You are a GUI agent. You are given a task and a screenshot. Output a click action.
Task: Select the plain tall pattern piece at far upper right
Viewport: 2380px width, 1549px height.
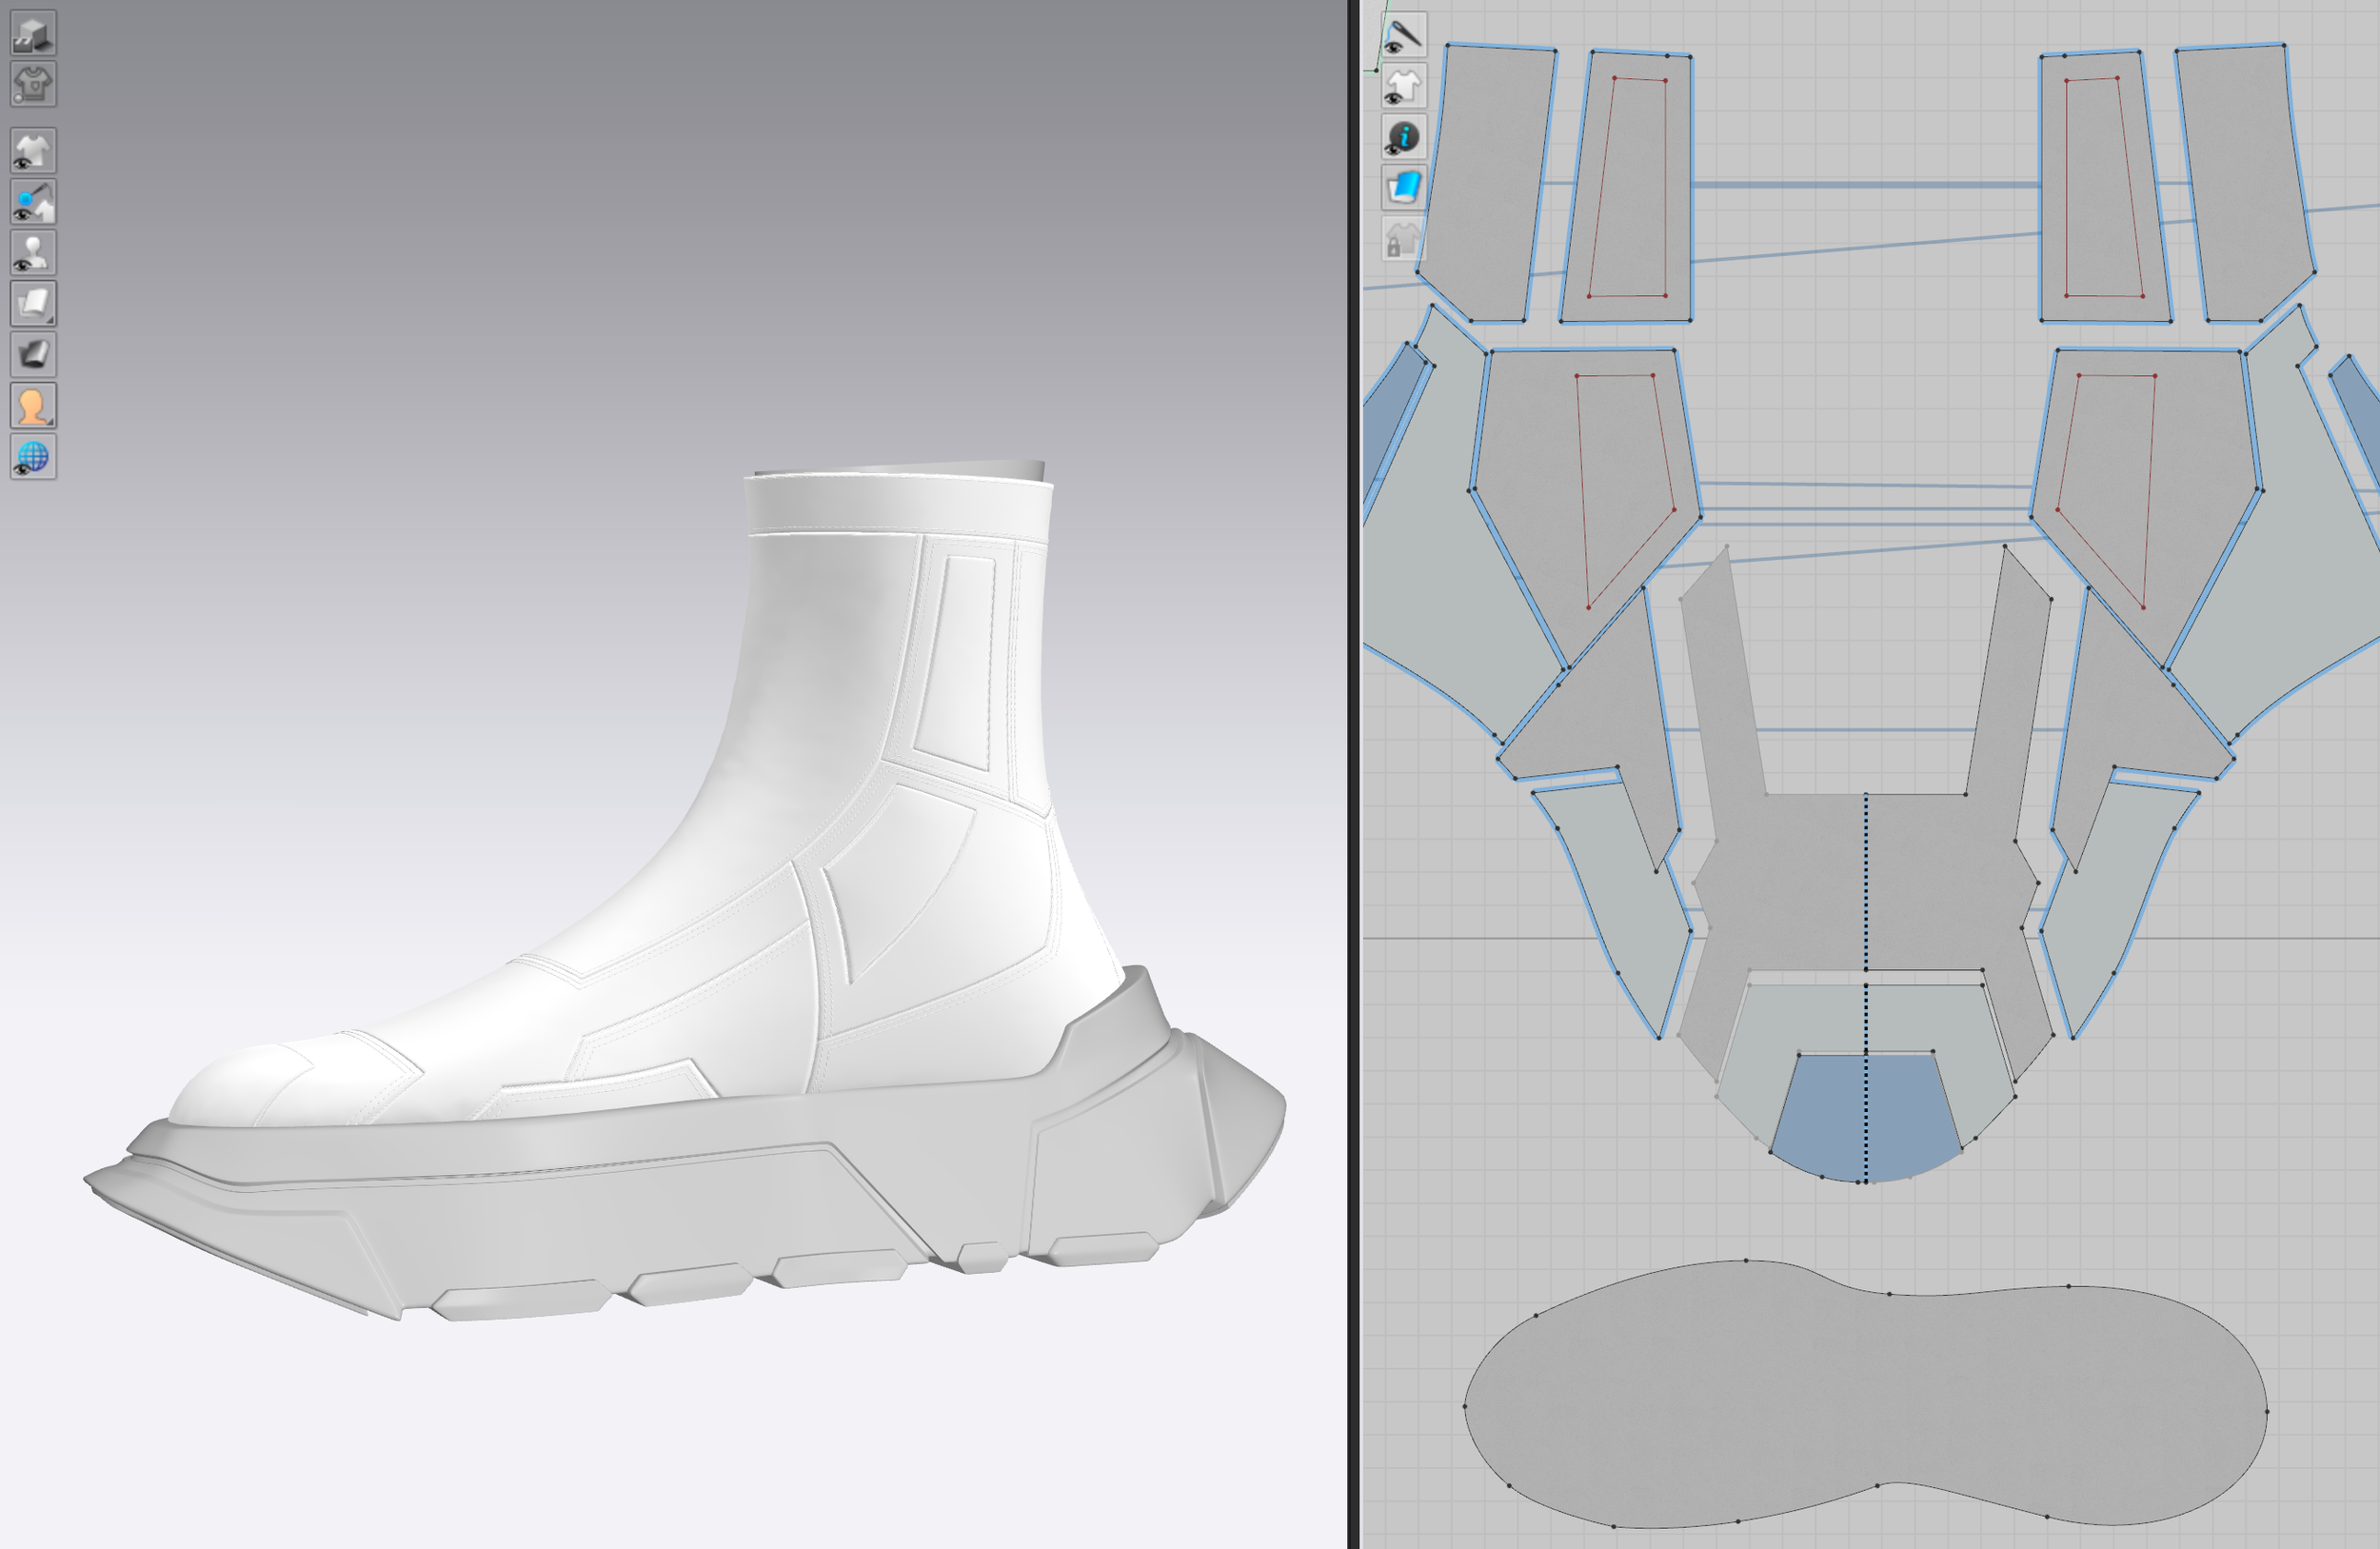click(x=2245, y=185)
